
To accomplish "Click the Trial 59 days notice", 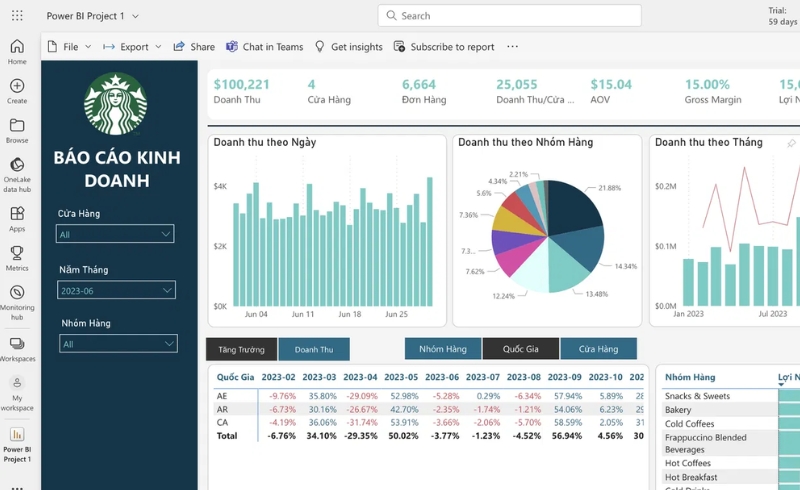I will coord(782,16).
